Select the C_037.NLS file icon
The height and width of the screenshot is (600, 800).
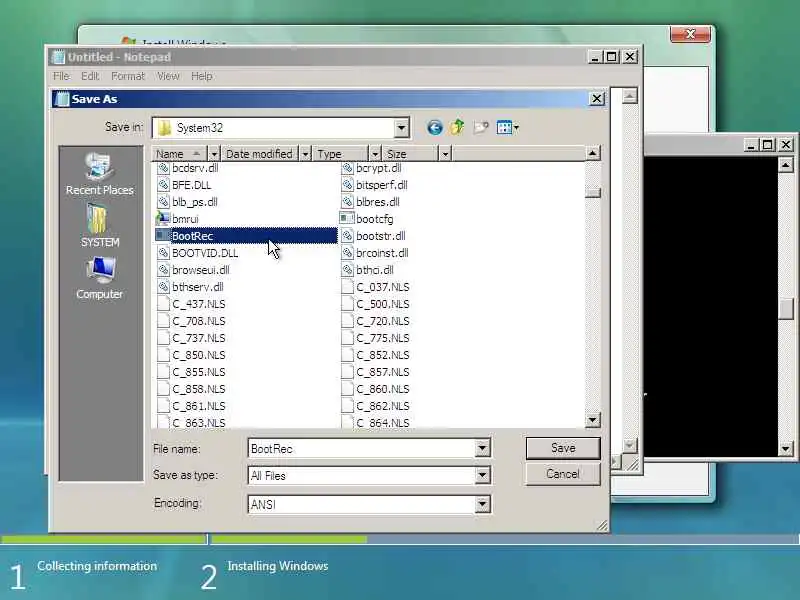pyautogui.click(x=347, y=287)
